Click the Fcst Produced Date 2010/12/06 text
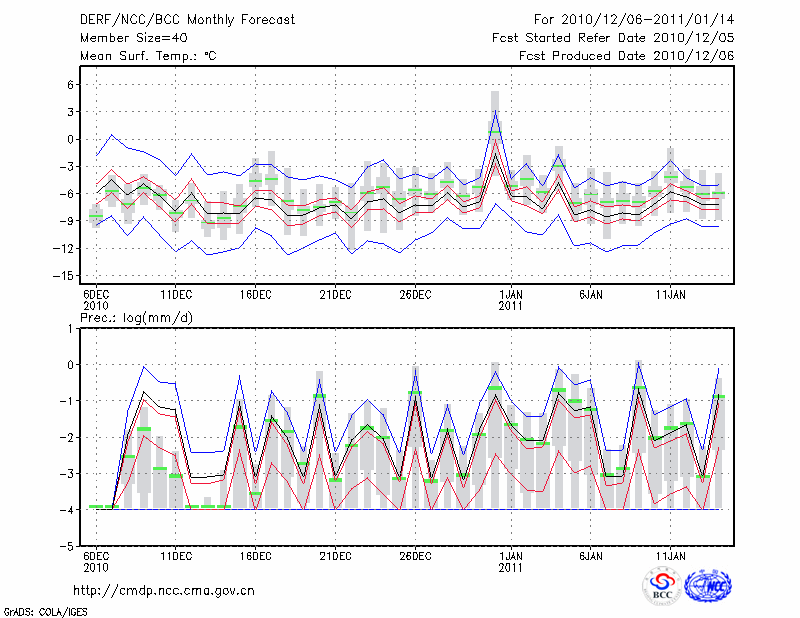800x618 pixels. (x=626, y=56)
